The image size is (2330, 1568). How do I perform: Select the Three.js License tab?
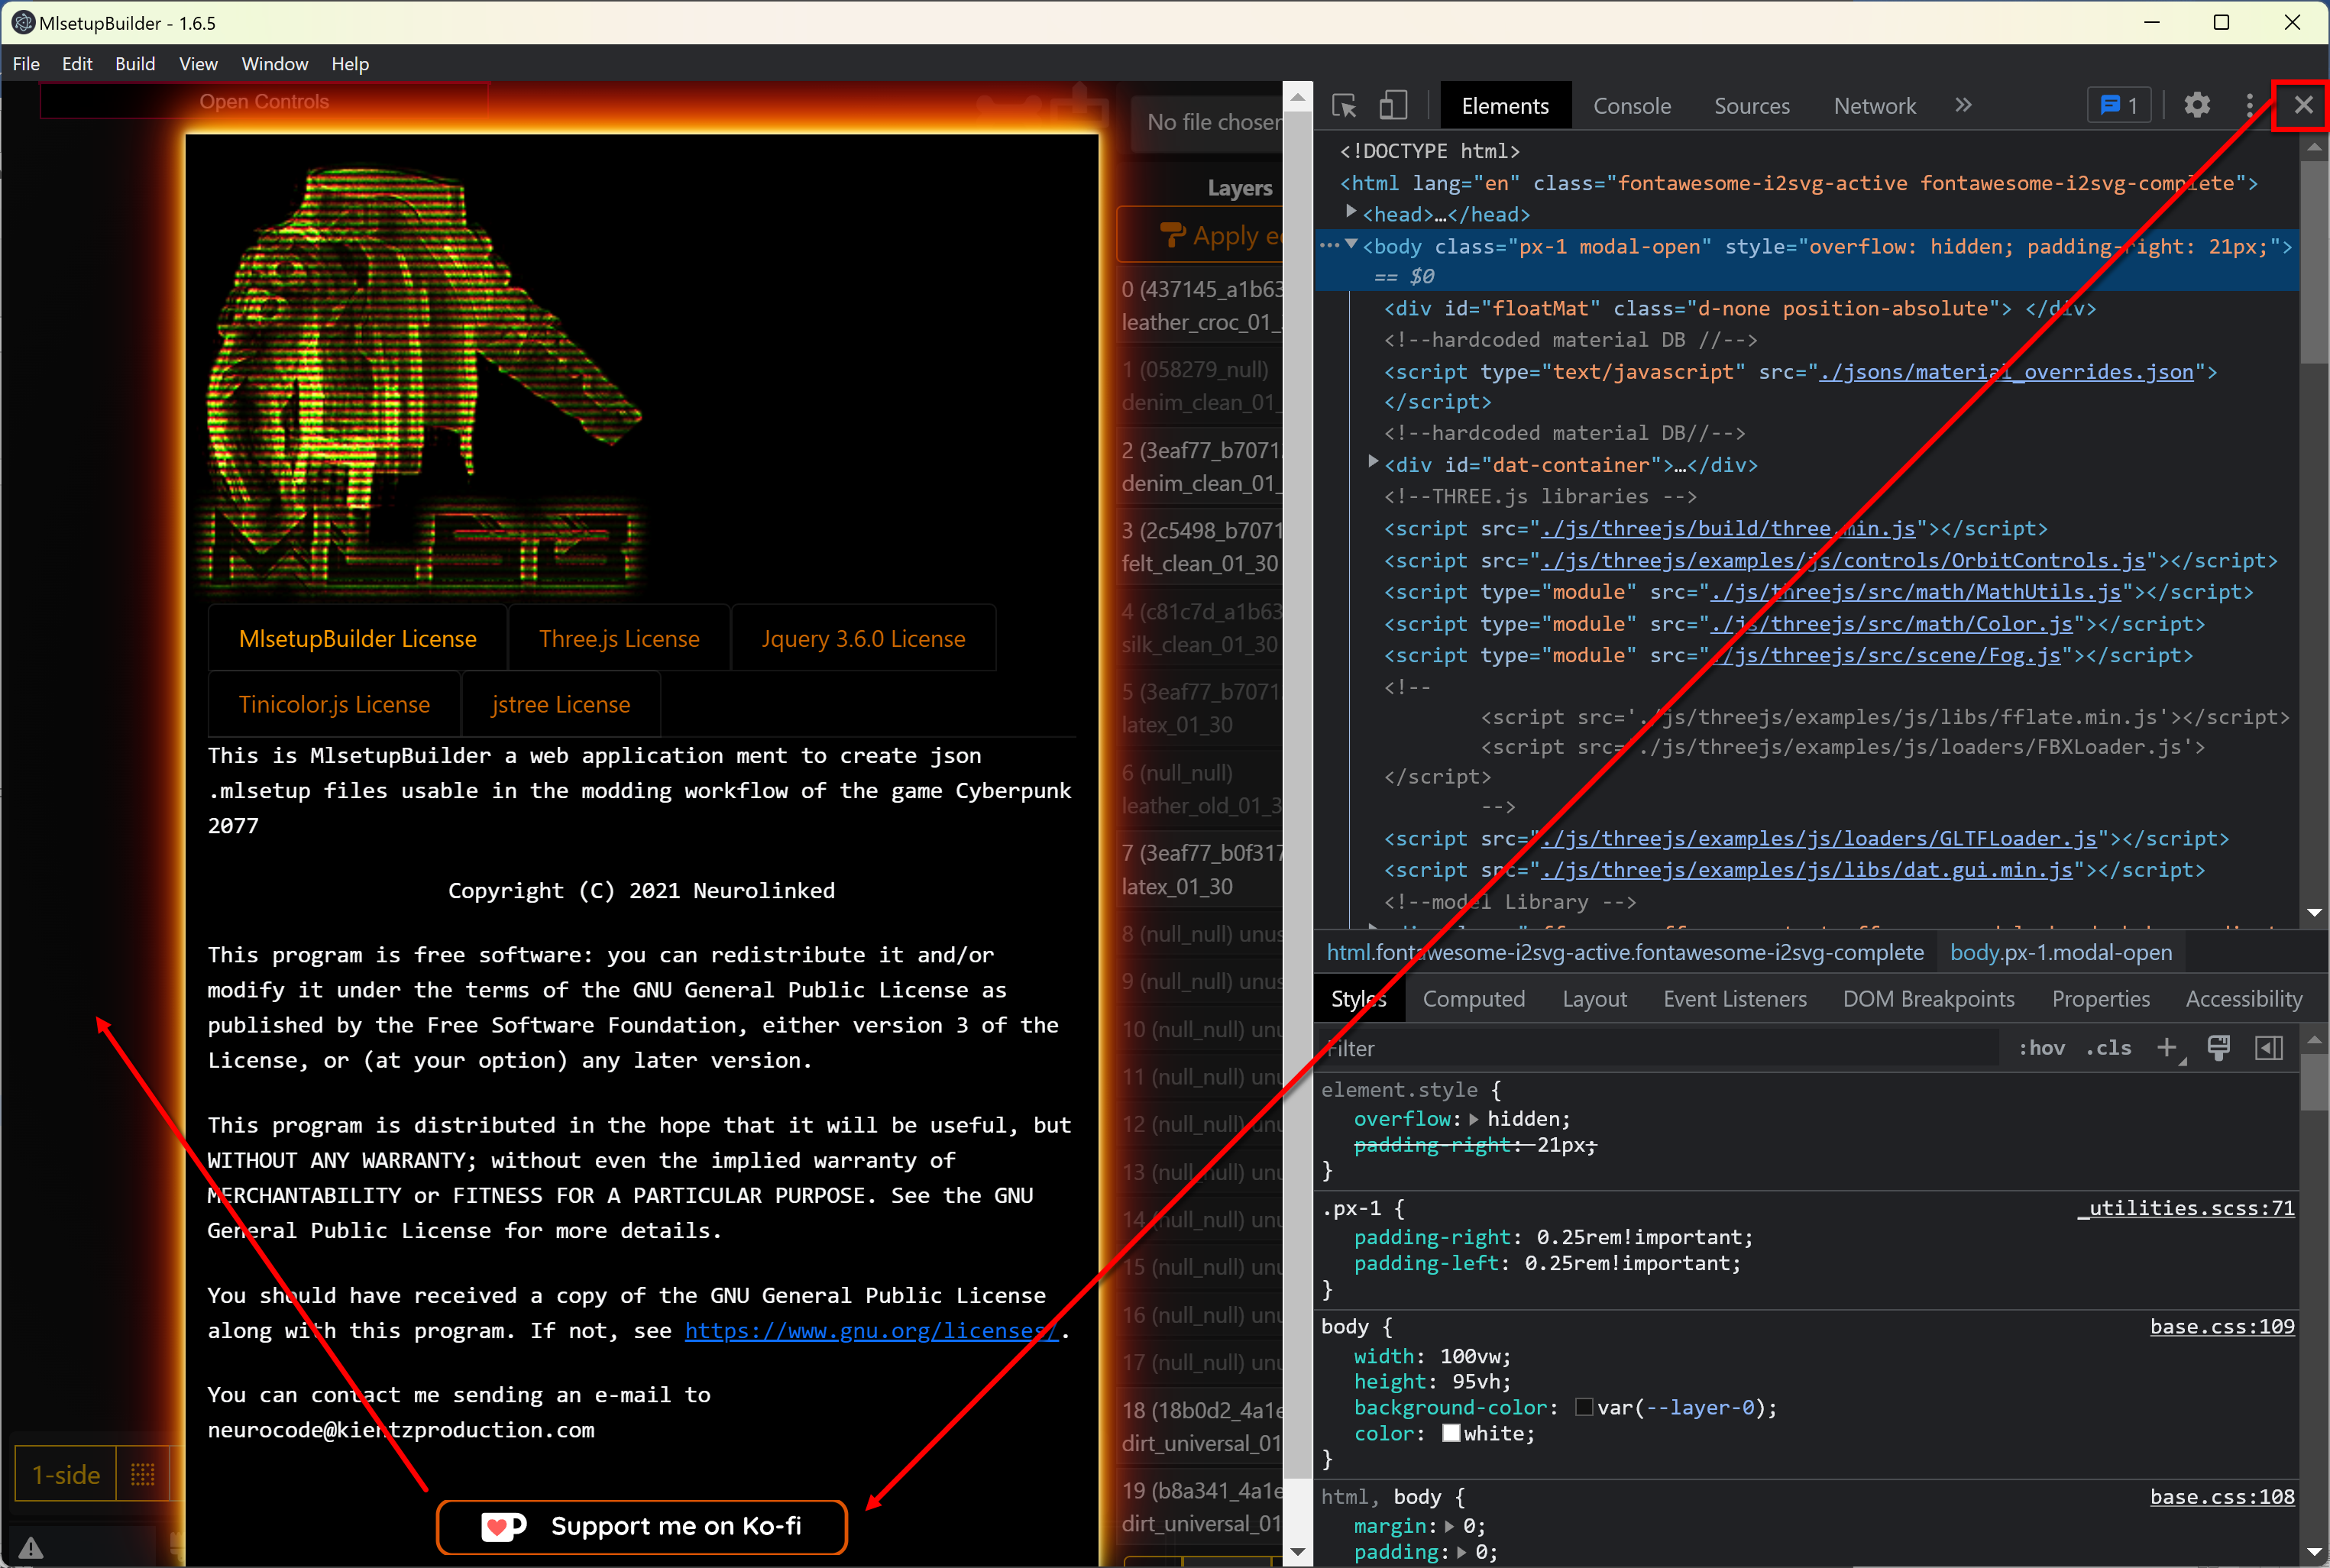coord(619,638)
